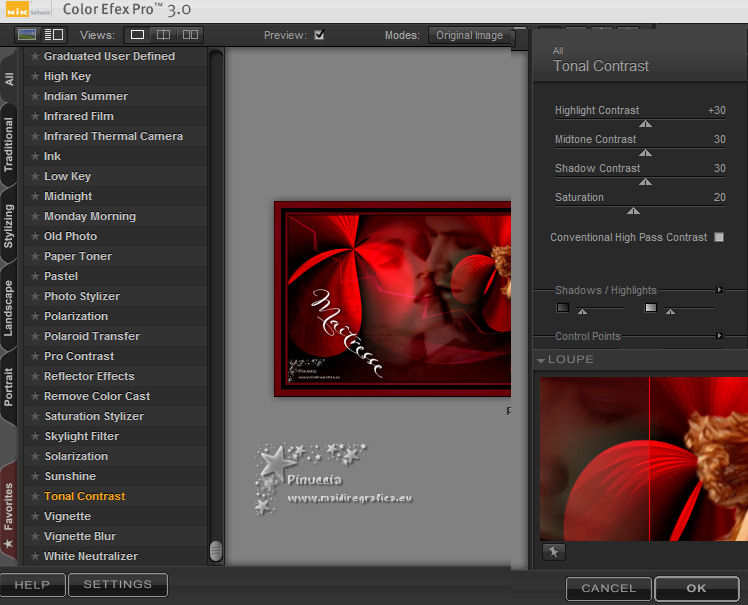Image resolution: width=748 pixels, height=605 pixels.
Task: Click the favorite star next to Solarization
Action: (x=35, y=456)
